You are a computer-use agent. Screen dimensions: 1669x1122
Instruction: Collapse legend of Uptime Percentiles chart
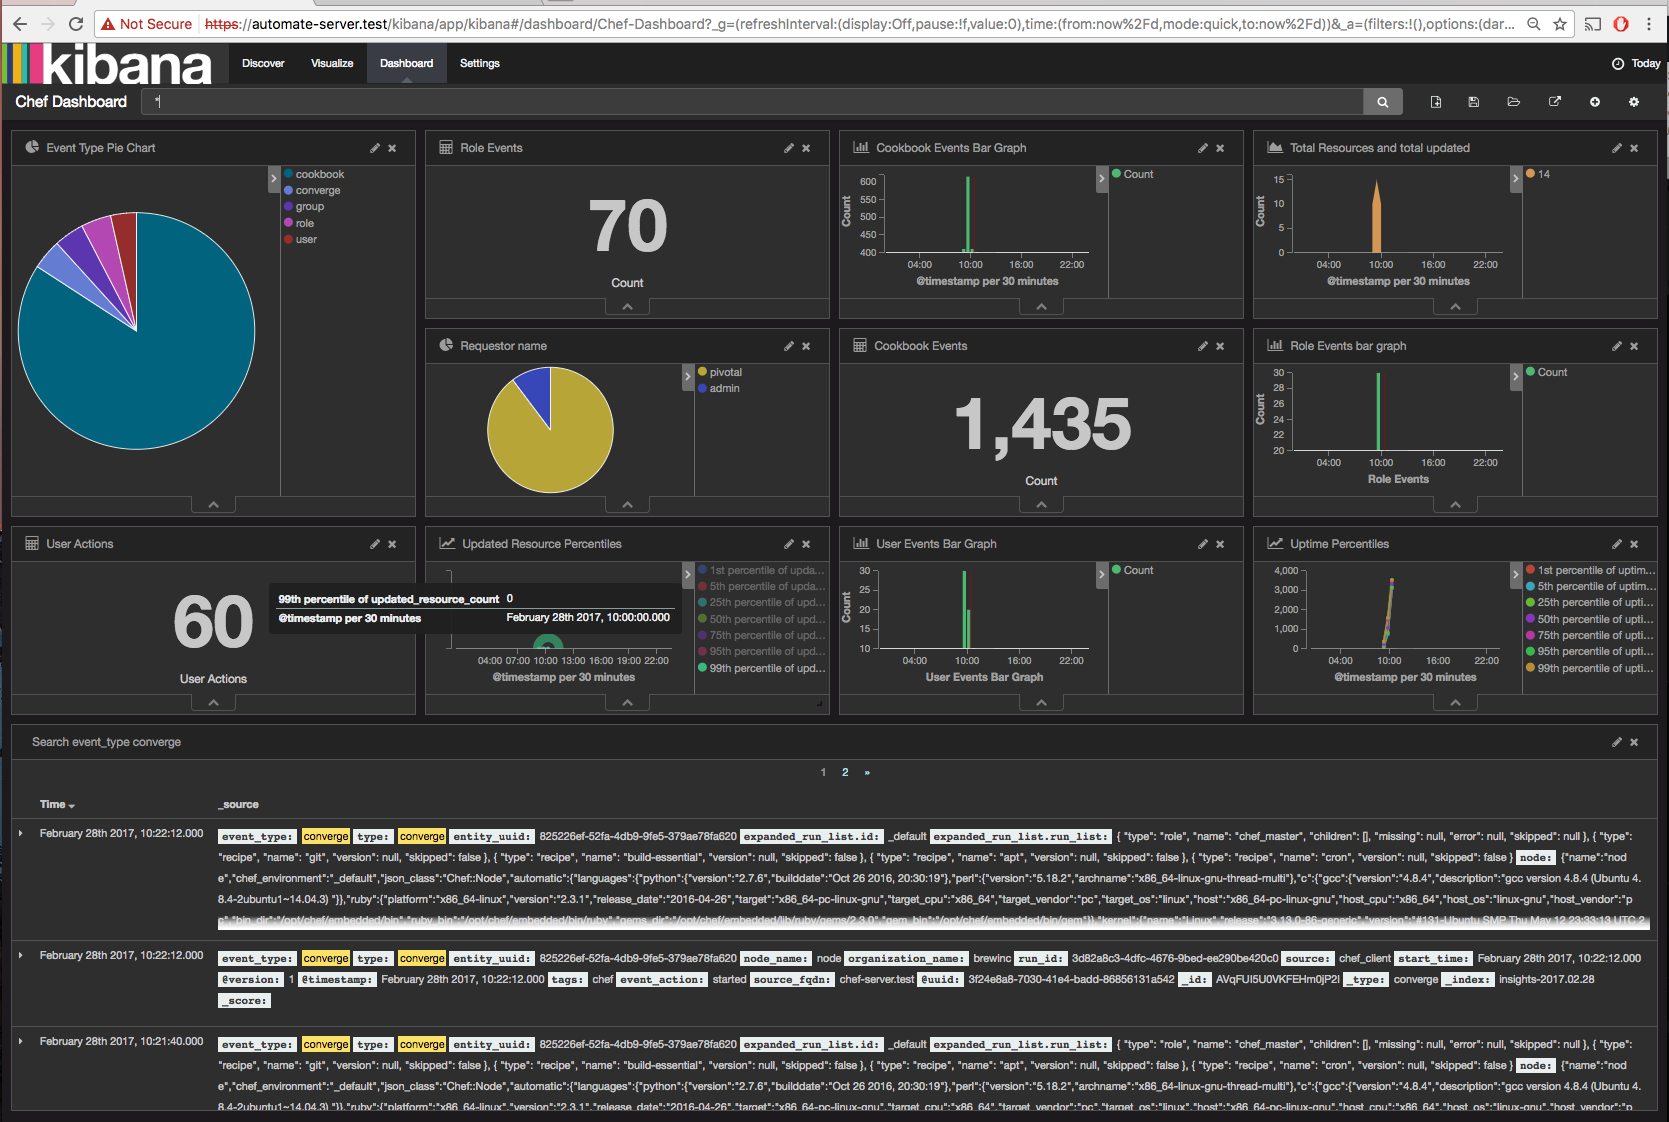[x=1516, y=575]
